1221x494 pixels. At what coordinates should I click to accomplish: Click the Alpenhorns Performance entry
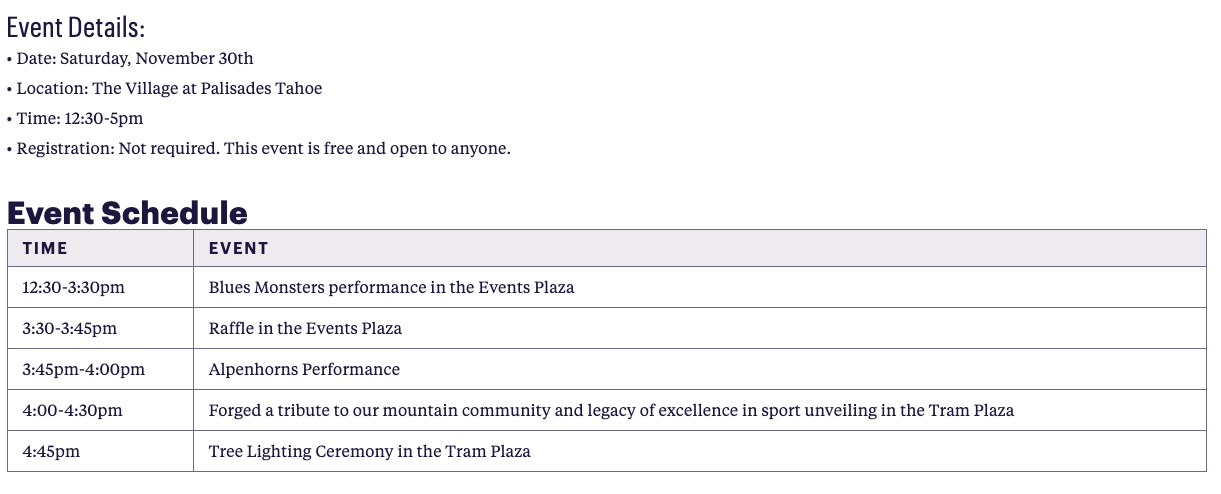[304, 369]
